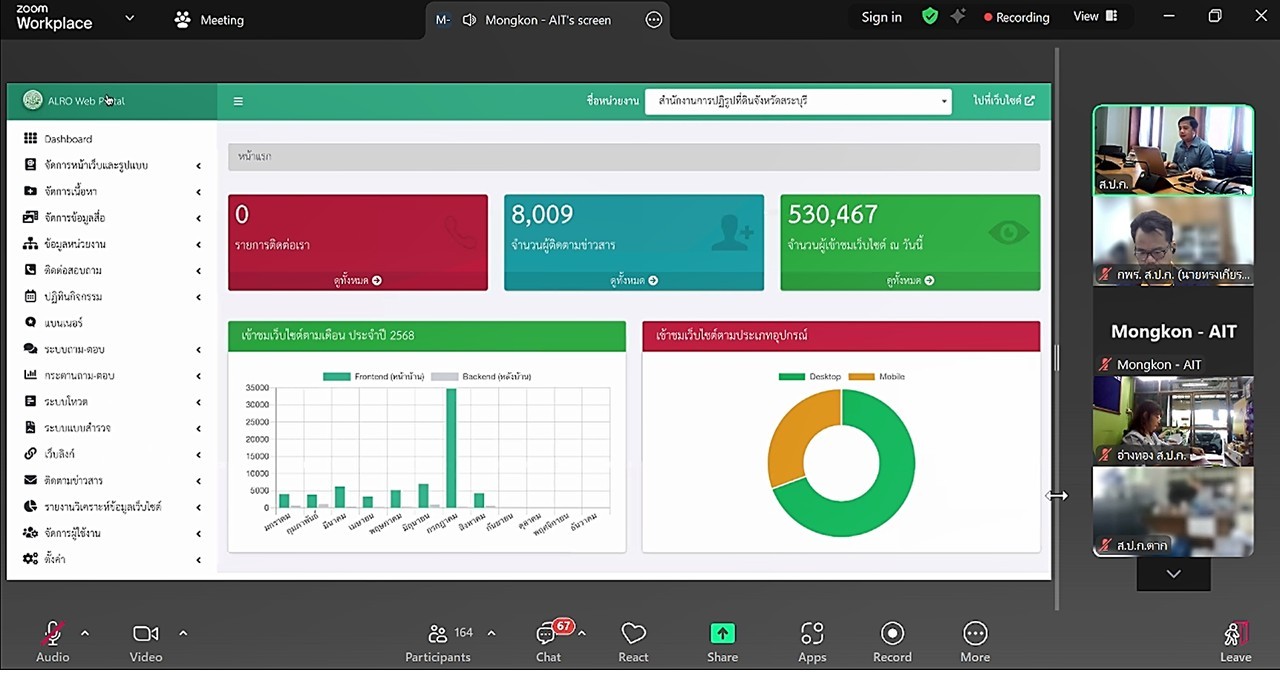Switch to the Meeting tab
Viewport: 1280px width, 674px height.
(209, 20)
